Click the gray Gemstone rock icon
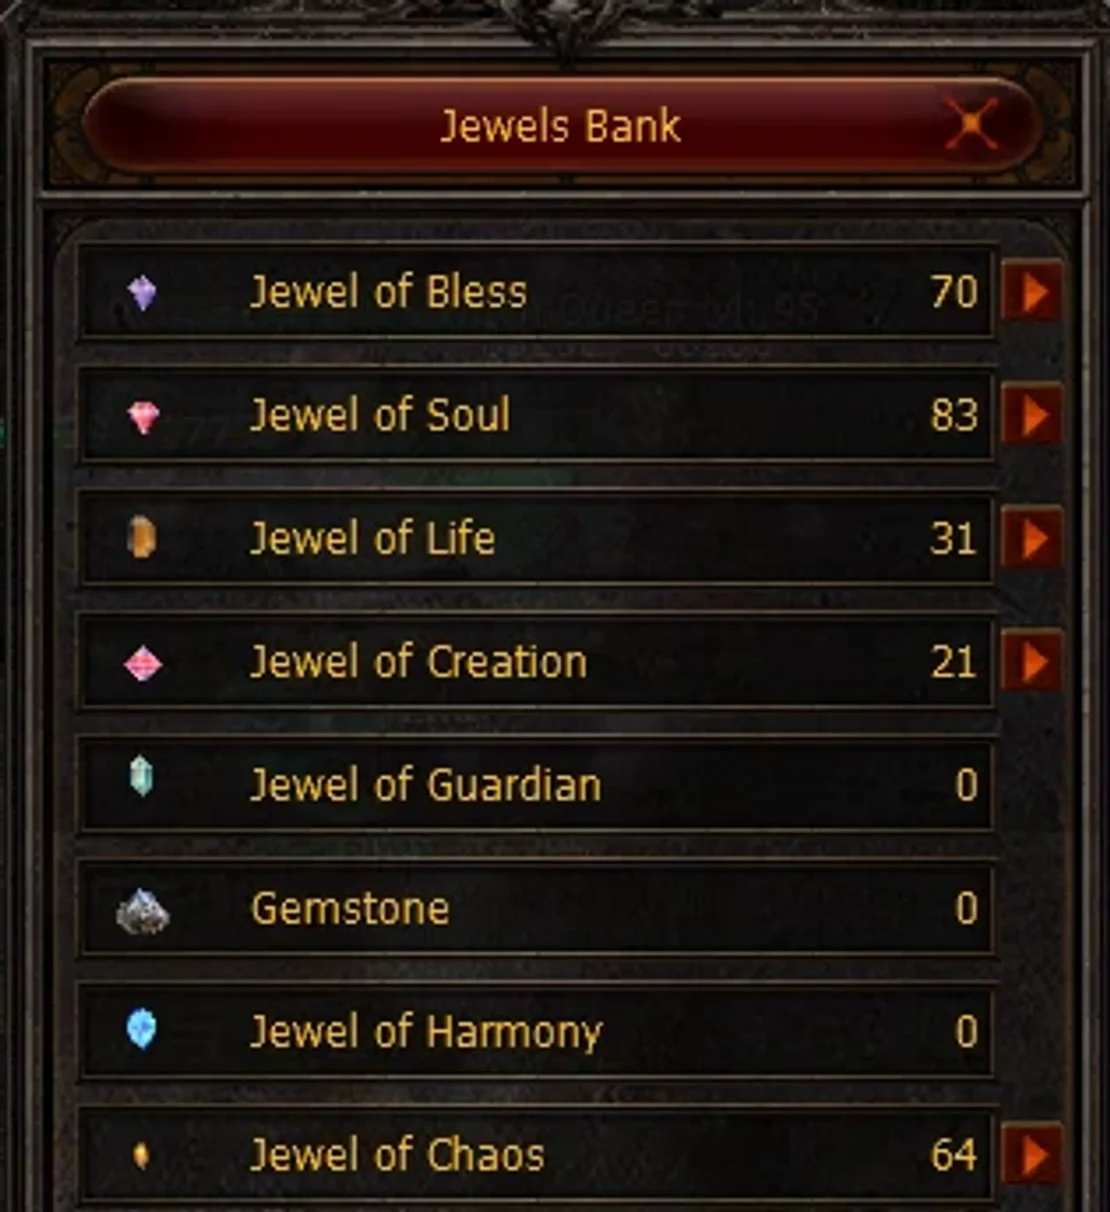This screenshot has height=1212, width=1110. 142,911
